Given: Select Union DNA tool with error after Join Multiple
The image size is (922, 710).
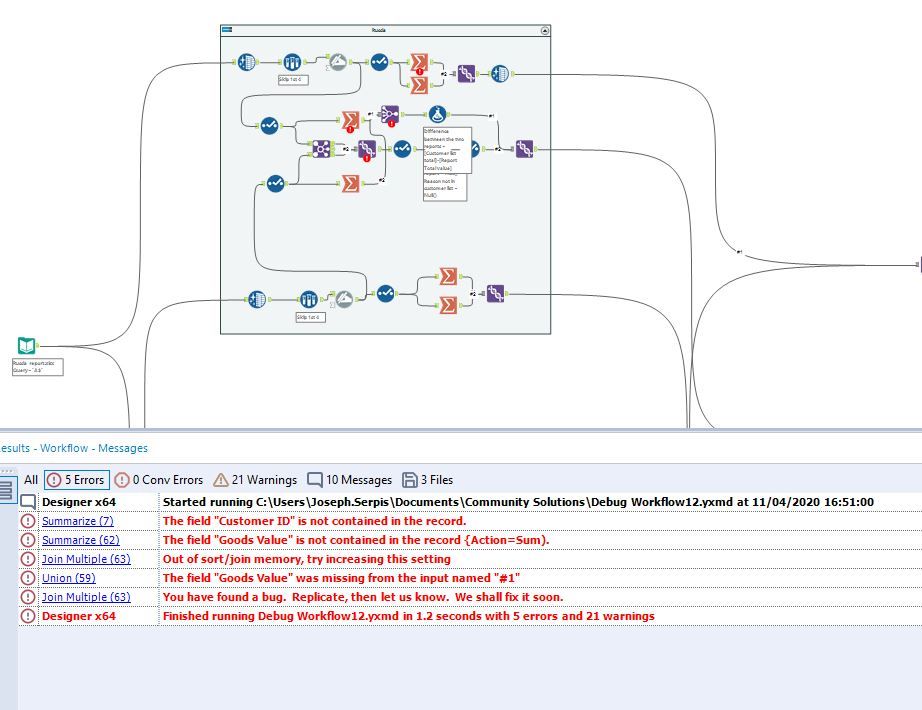Looking at the screenshot, I should click(367, 149).
